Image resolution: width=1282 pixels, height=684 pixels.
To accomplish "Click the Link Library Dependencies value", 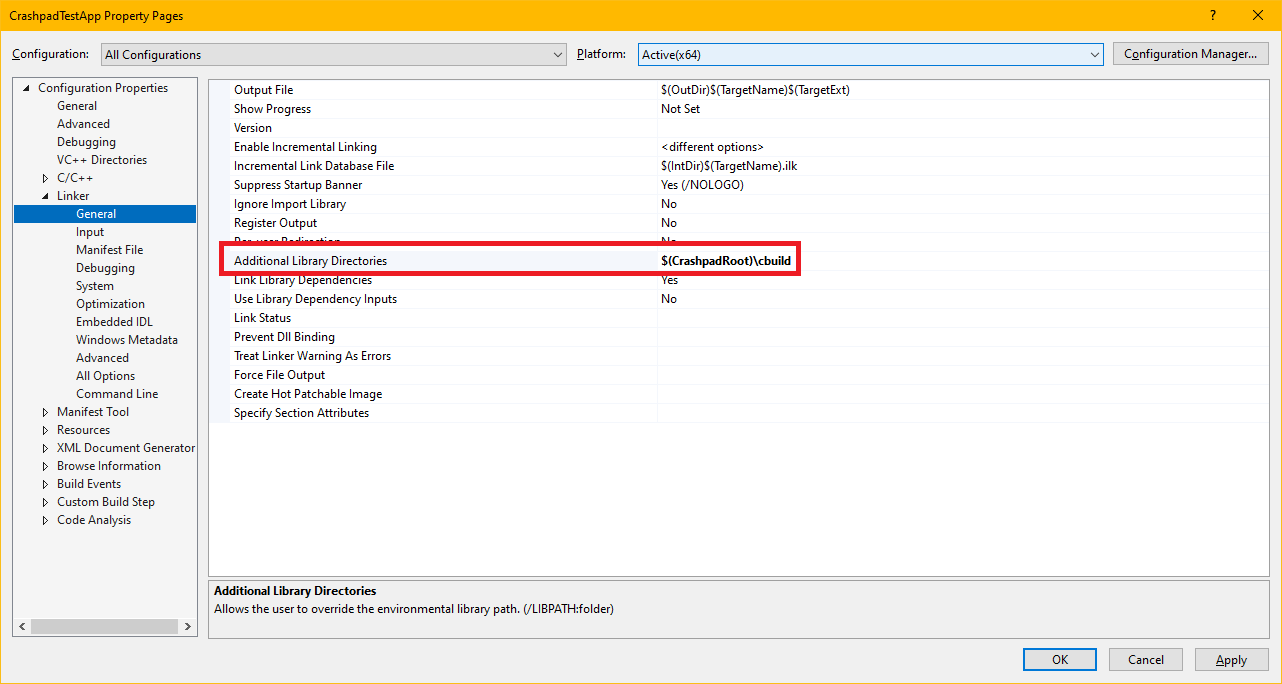I will coord(669,280).
